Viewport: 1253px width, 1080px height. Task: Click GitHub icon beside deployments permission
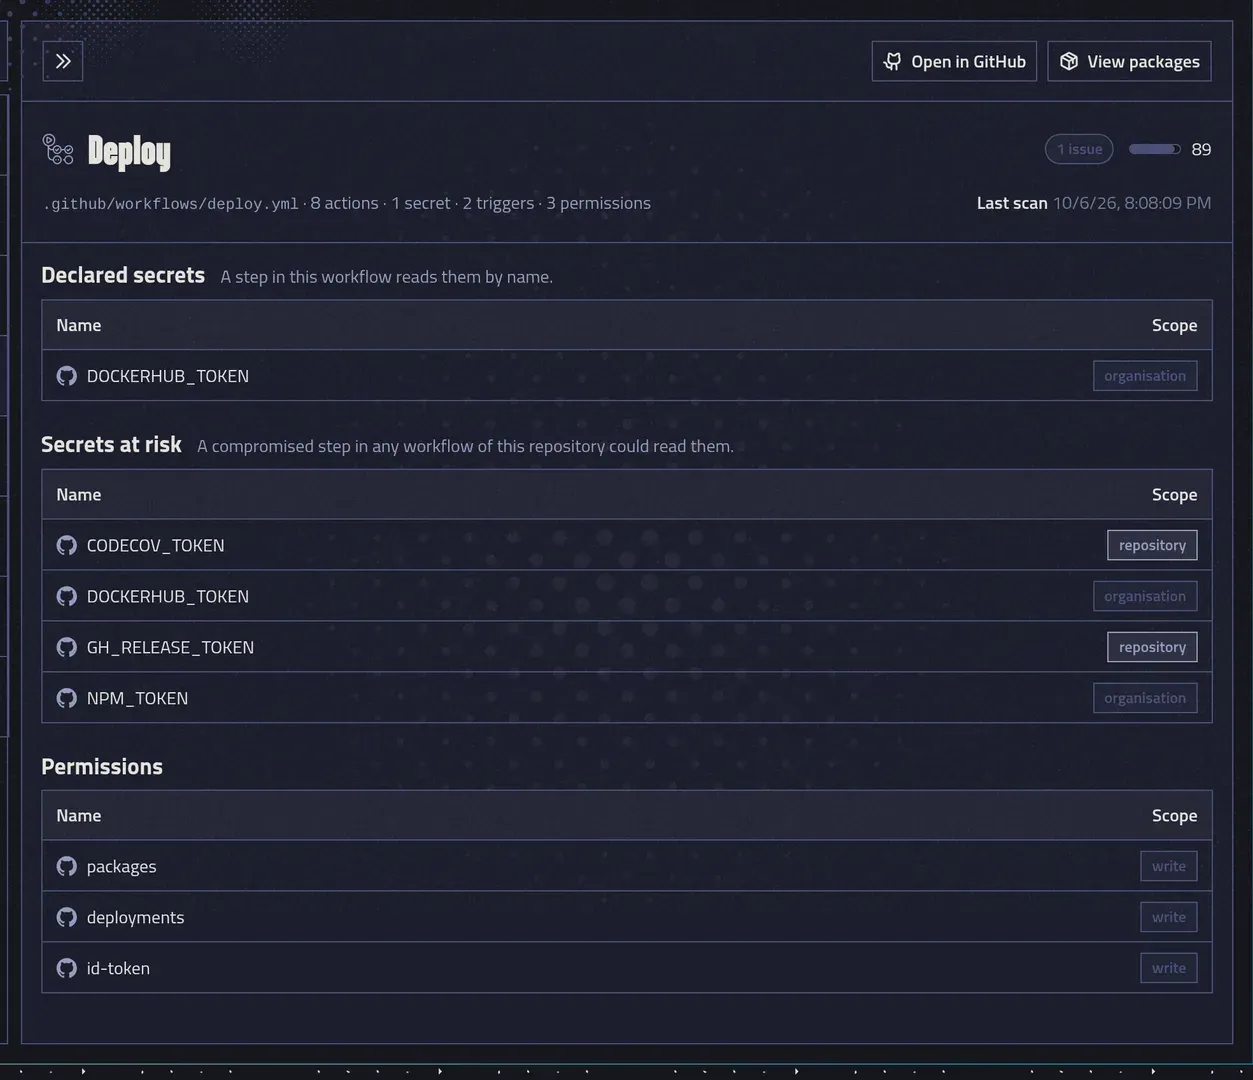[x=67, y=917]
